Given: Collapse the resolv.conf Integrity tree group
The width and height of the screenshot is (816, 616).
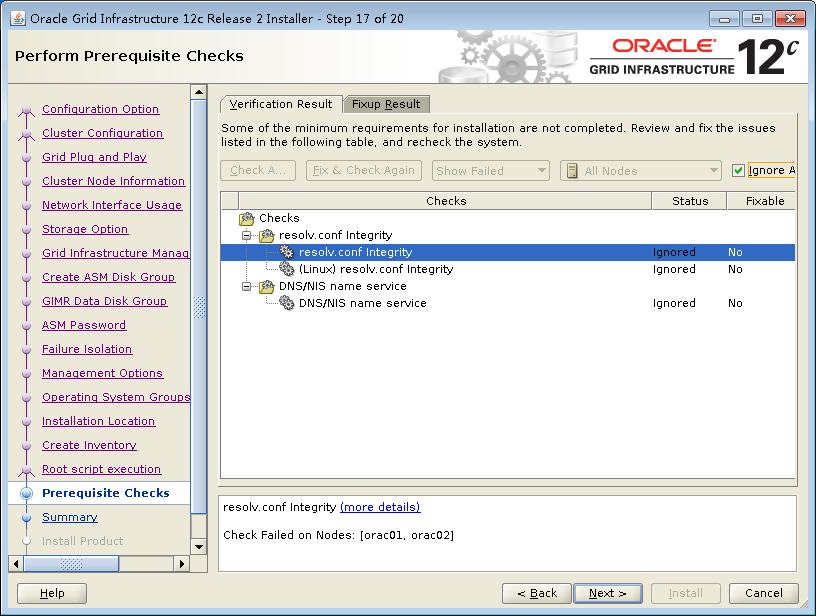Looking at the screenshot, I should point(247,235).
